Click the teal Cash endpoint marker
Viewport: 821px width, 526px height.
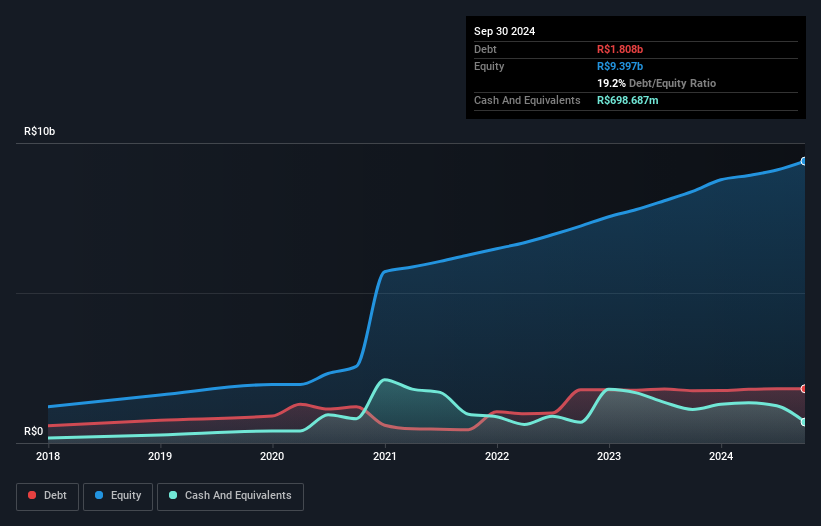[x=804, y=422]
